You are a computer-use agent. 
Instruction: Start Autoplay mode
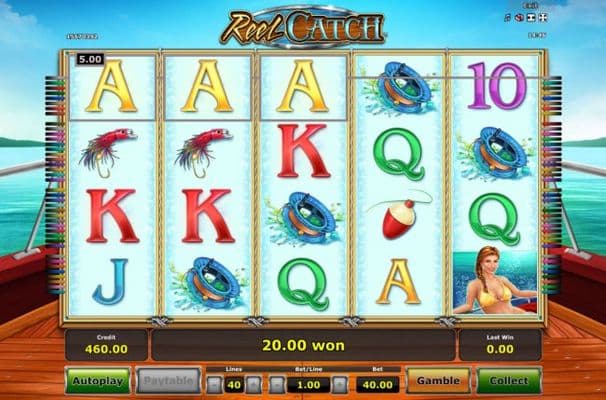98,381
